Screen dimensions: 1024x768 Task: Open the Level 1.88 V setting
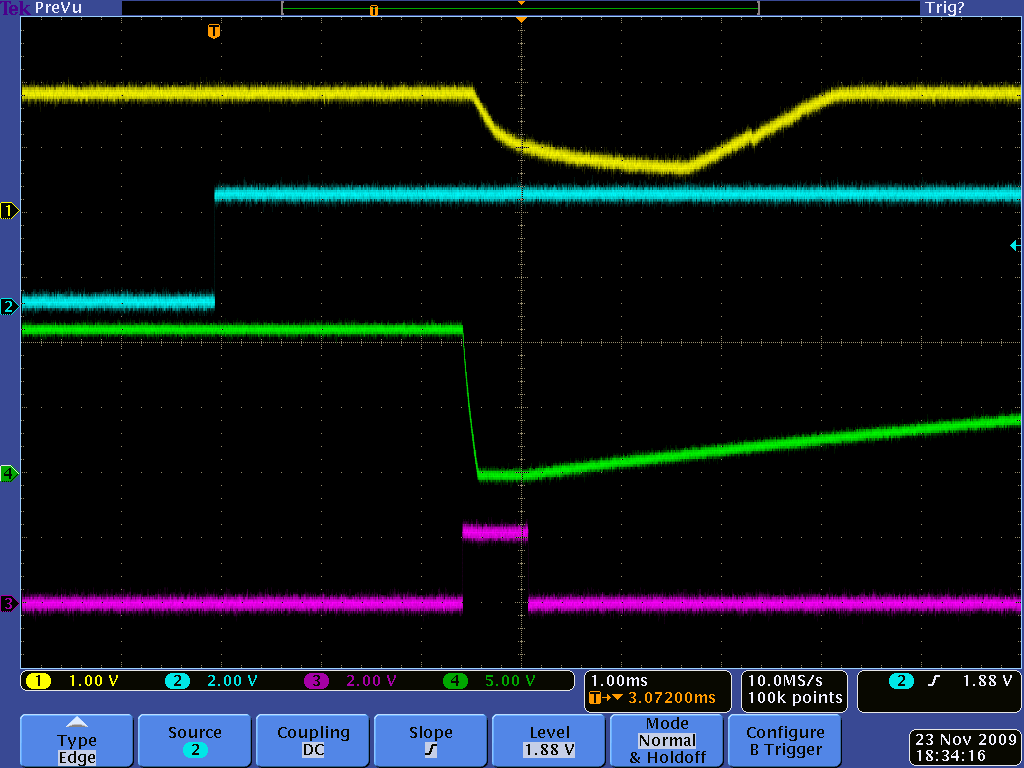click(x=549, y=741)
